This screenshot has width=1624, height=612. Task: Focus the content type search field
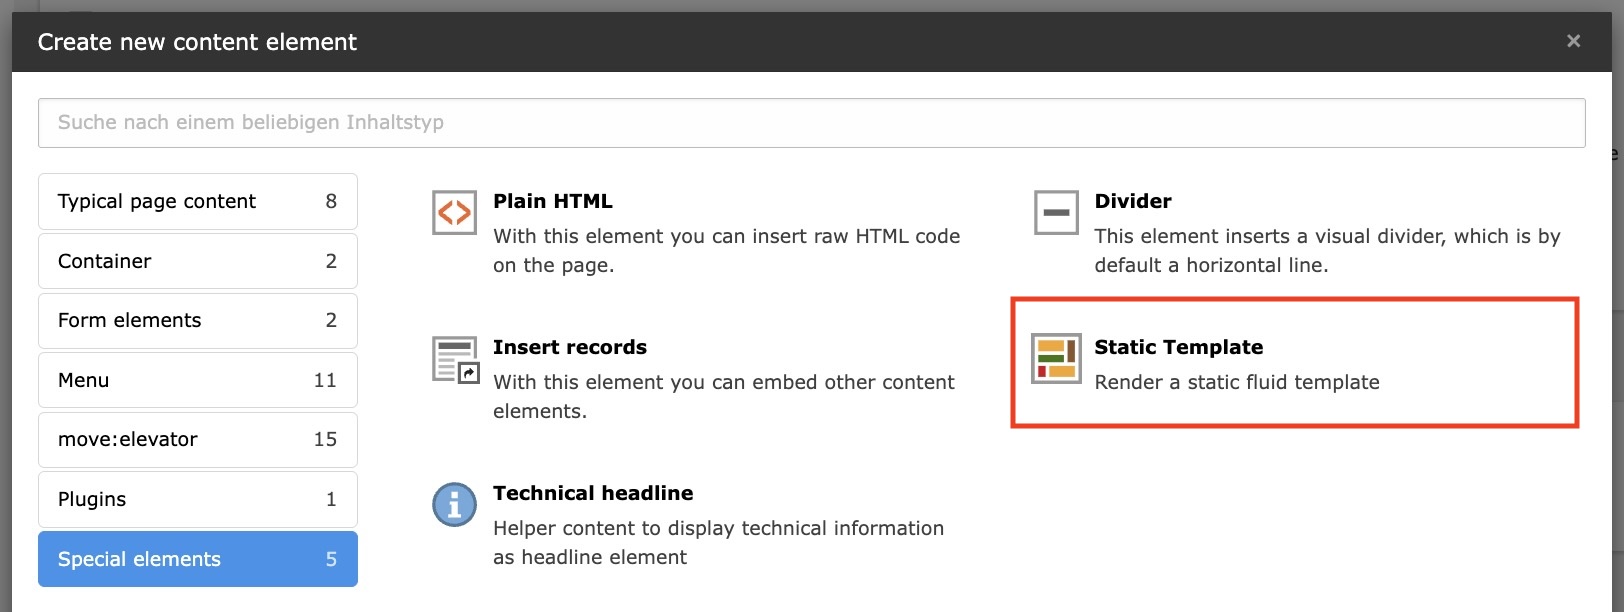(x=811, y=123)
